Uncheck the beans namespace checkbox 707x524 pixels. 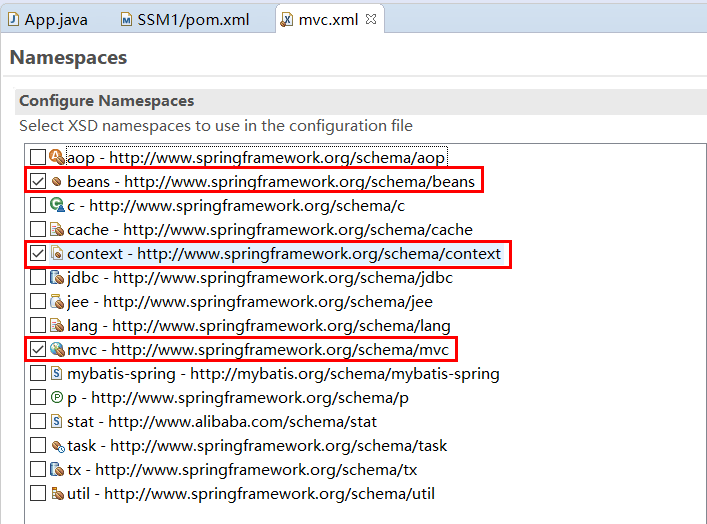click(x=38, y=181)
